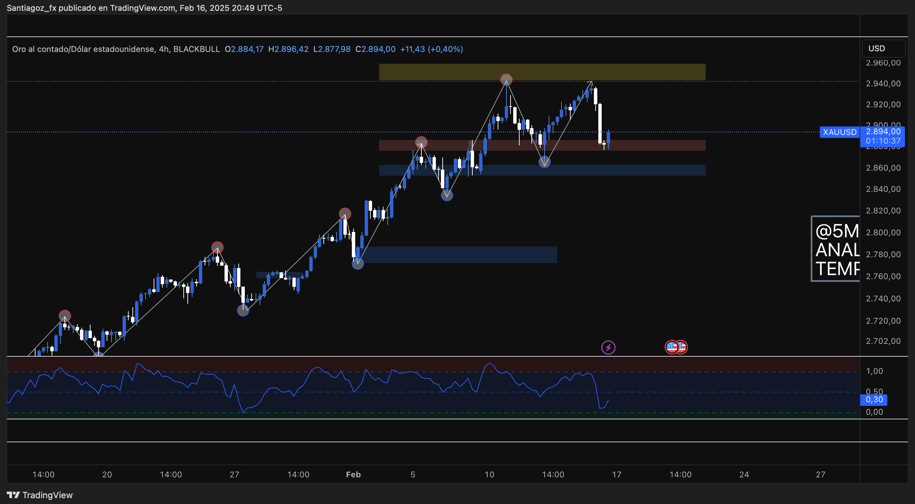Click the purple lightning event icon

click(x=608, y=348)
